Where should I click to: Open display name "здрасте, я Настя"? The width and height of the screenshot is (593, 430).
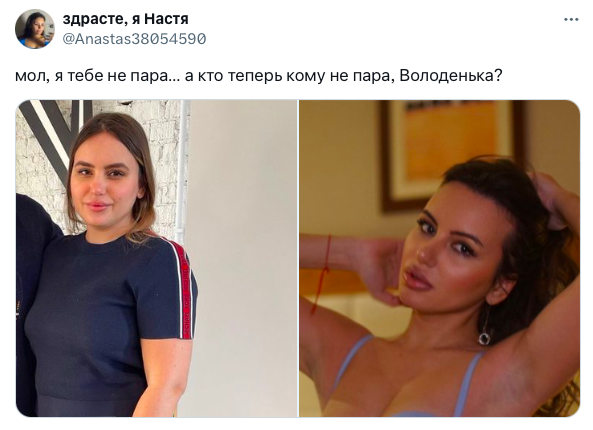[126, 19]
